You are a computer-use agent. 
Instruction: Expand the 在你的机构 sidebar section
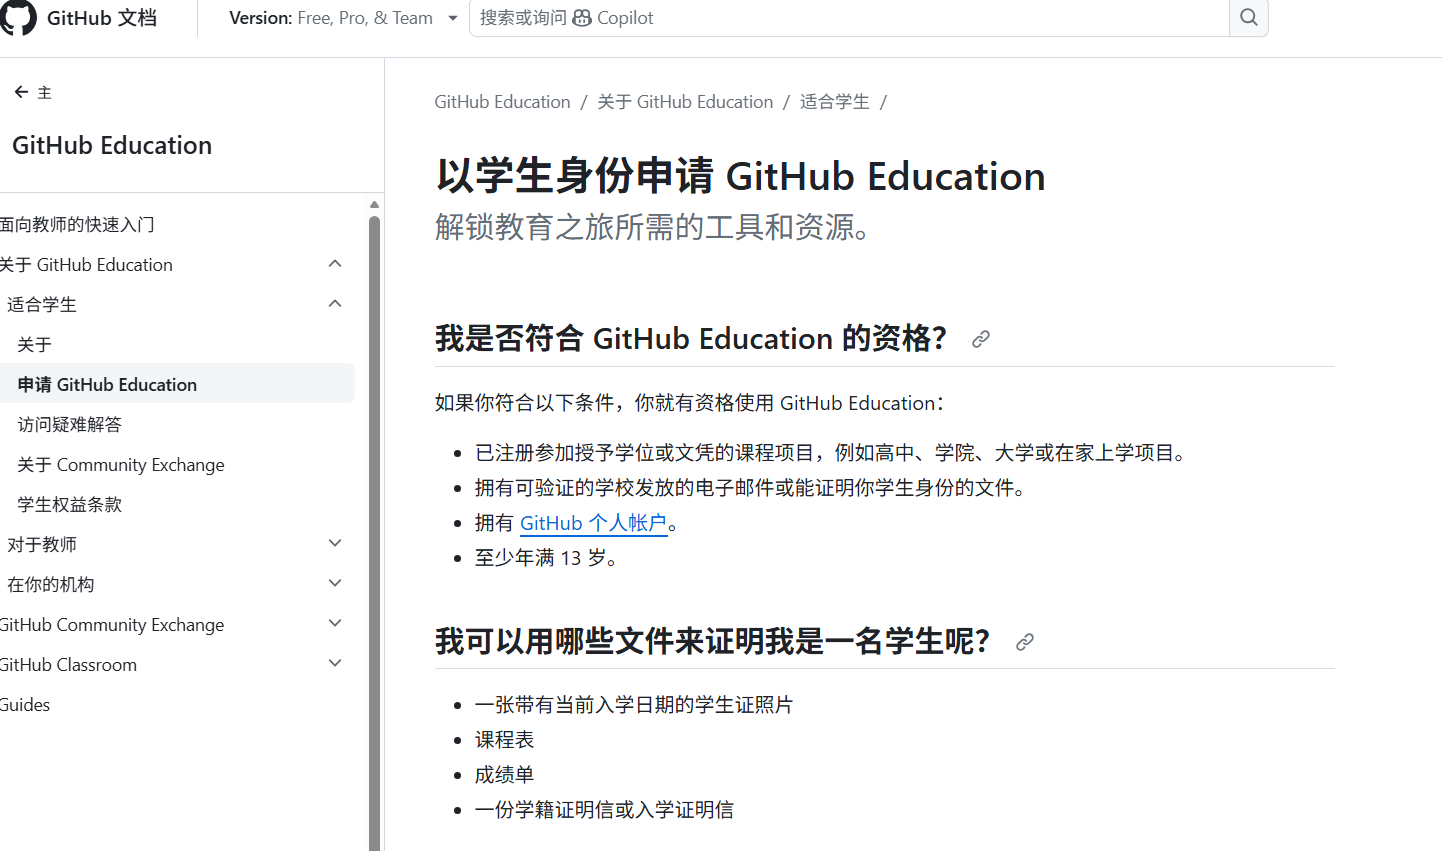coord(335,584)
